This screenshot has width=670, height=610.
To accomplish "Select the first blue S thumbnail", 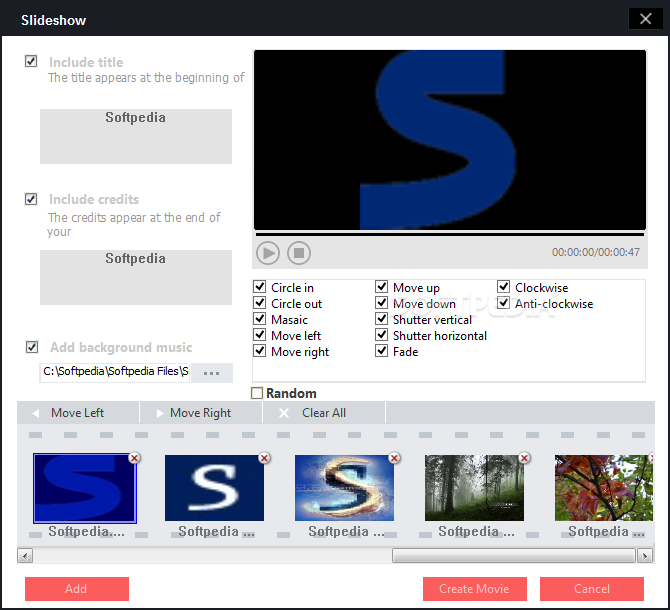I will pos(85,488).
